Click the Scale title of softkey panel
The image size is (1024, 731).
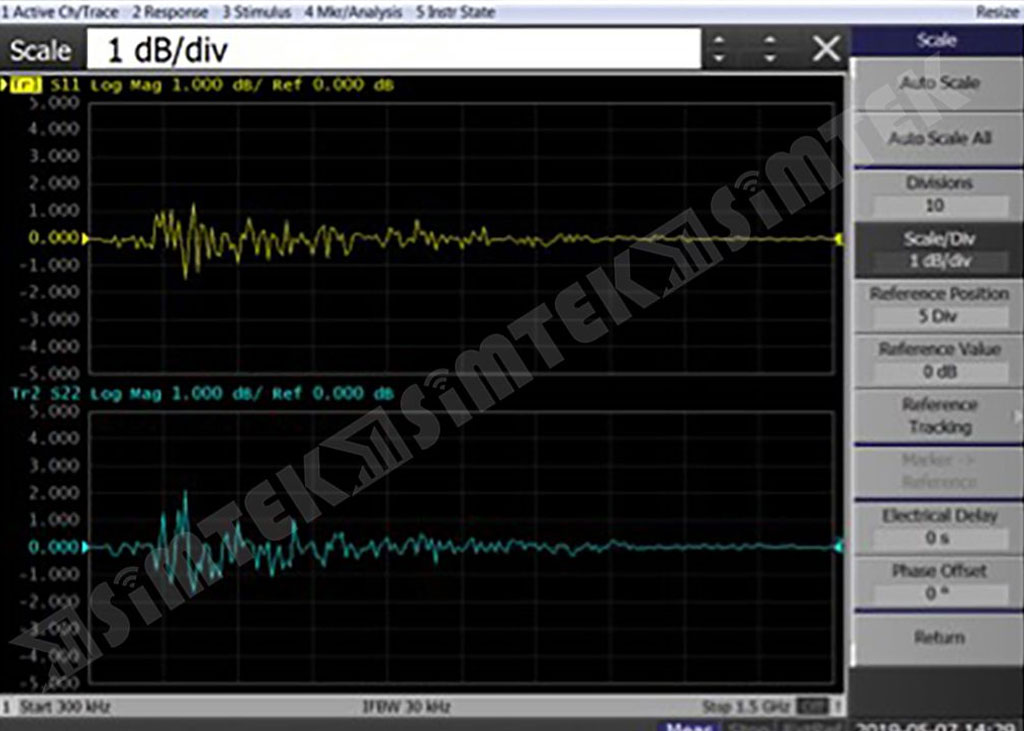(936, 41)
